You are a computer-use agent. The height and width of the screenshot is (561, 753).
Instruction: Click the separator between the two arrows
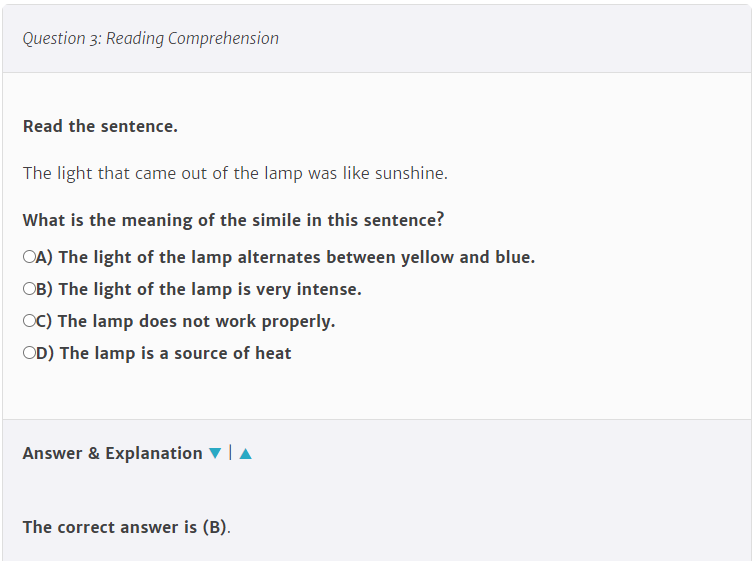point(231,452)
